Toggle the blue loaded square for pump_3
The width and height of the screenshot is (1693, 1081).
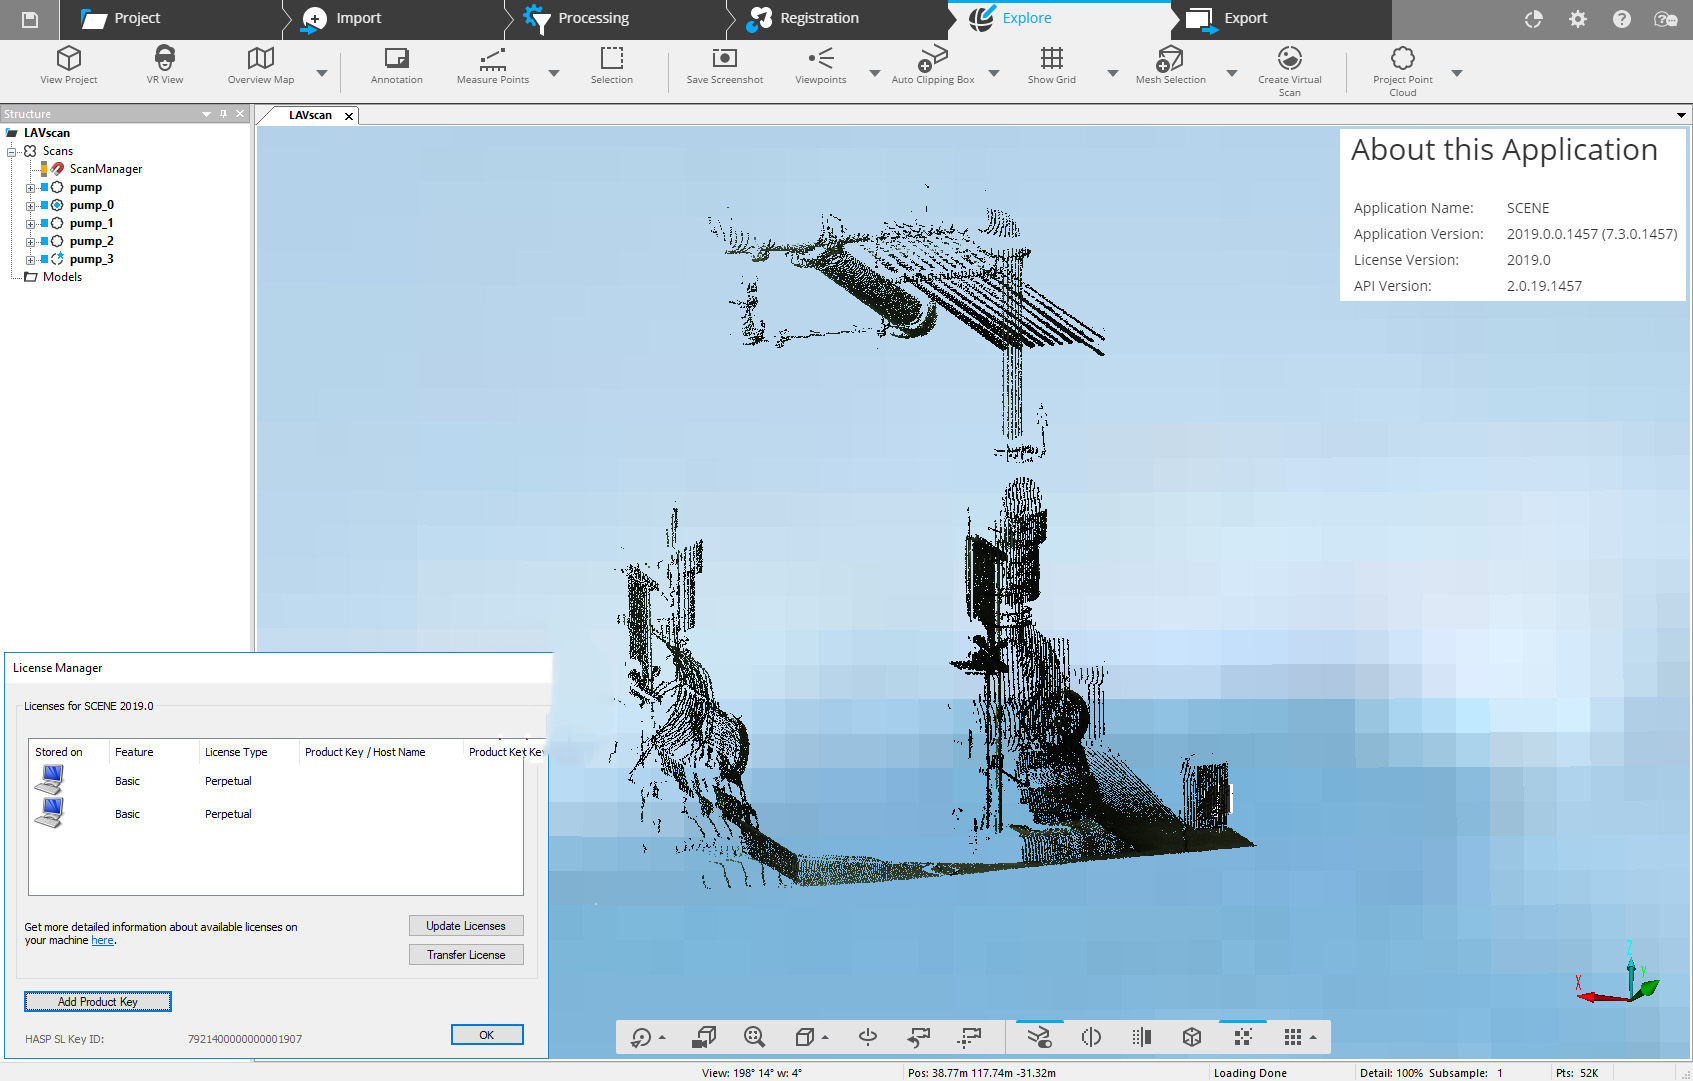coord(44,259)
